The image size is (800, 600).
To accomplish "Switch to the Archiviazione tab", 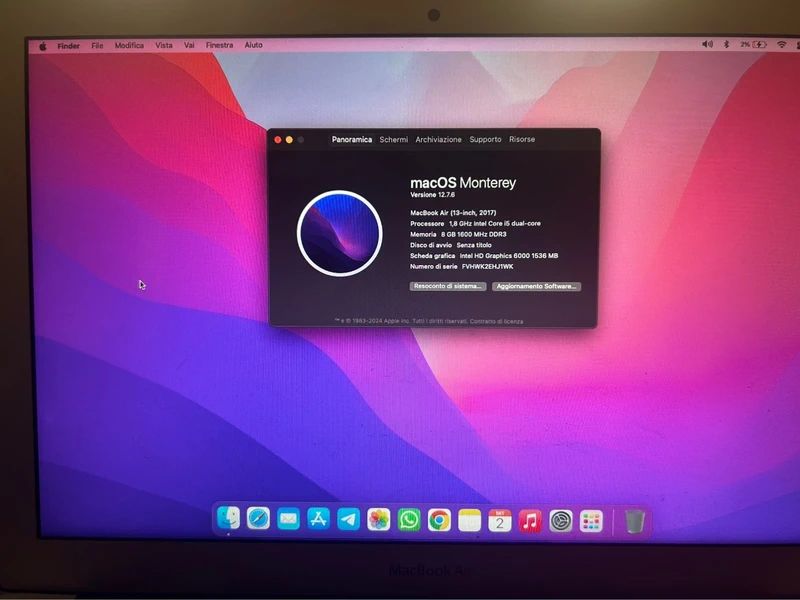I will (x=438, y=139).
